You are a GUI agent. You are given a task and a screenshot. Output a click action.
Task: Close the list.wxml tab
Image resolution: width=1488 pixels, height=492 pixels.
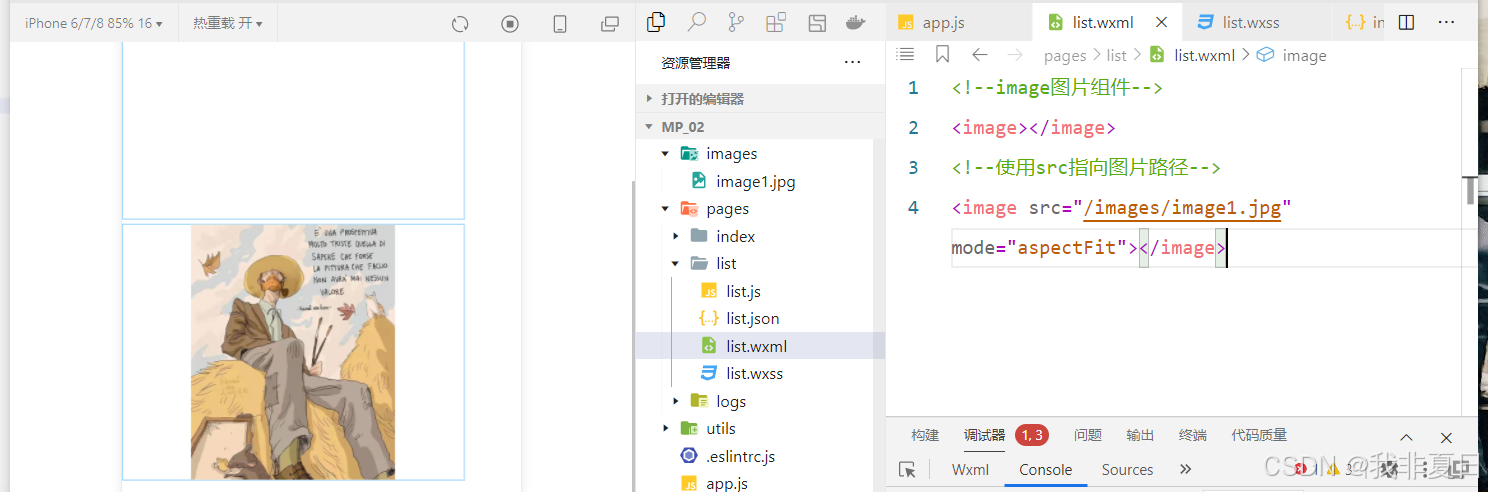point(1161,22)
